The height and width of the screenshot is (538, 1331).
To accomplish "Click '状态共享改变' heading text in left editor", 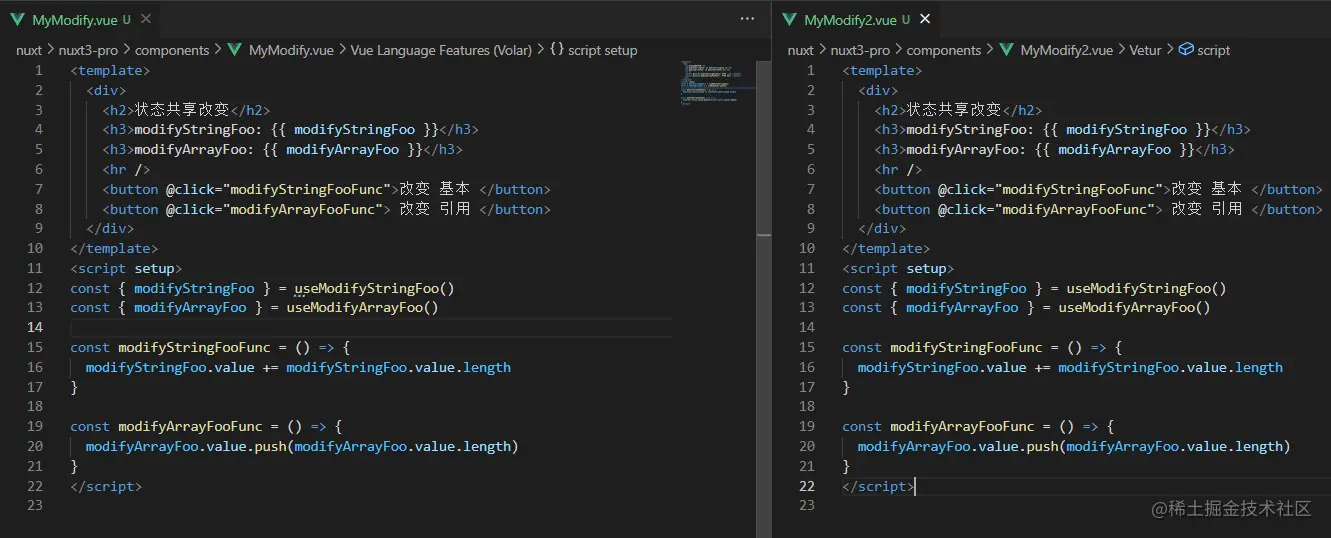I will coord(182,110).
